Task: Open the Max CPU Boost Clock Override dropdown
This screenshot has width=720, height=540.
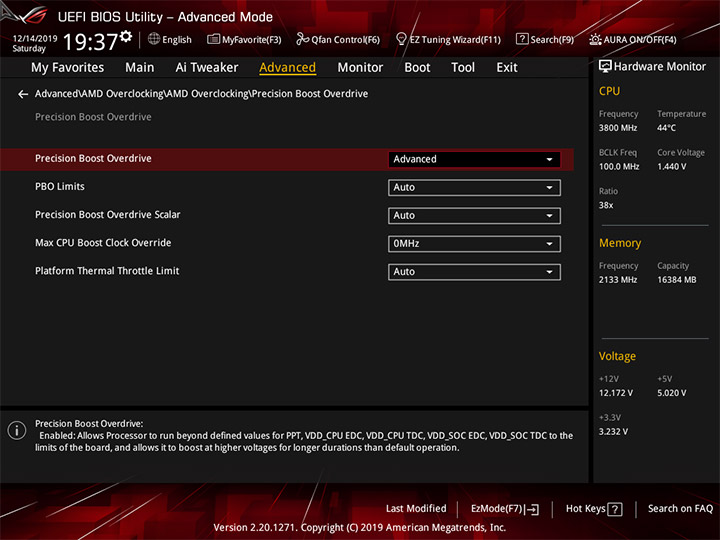Action: point(474,244)
